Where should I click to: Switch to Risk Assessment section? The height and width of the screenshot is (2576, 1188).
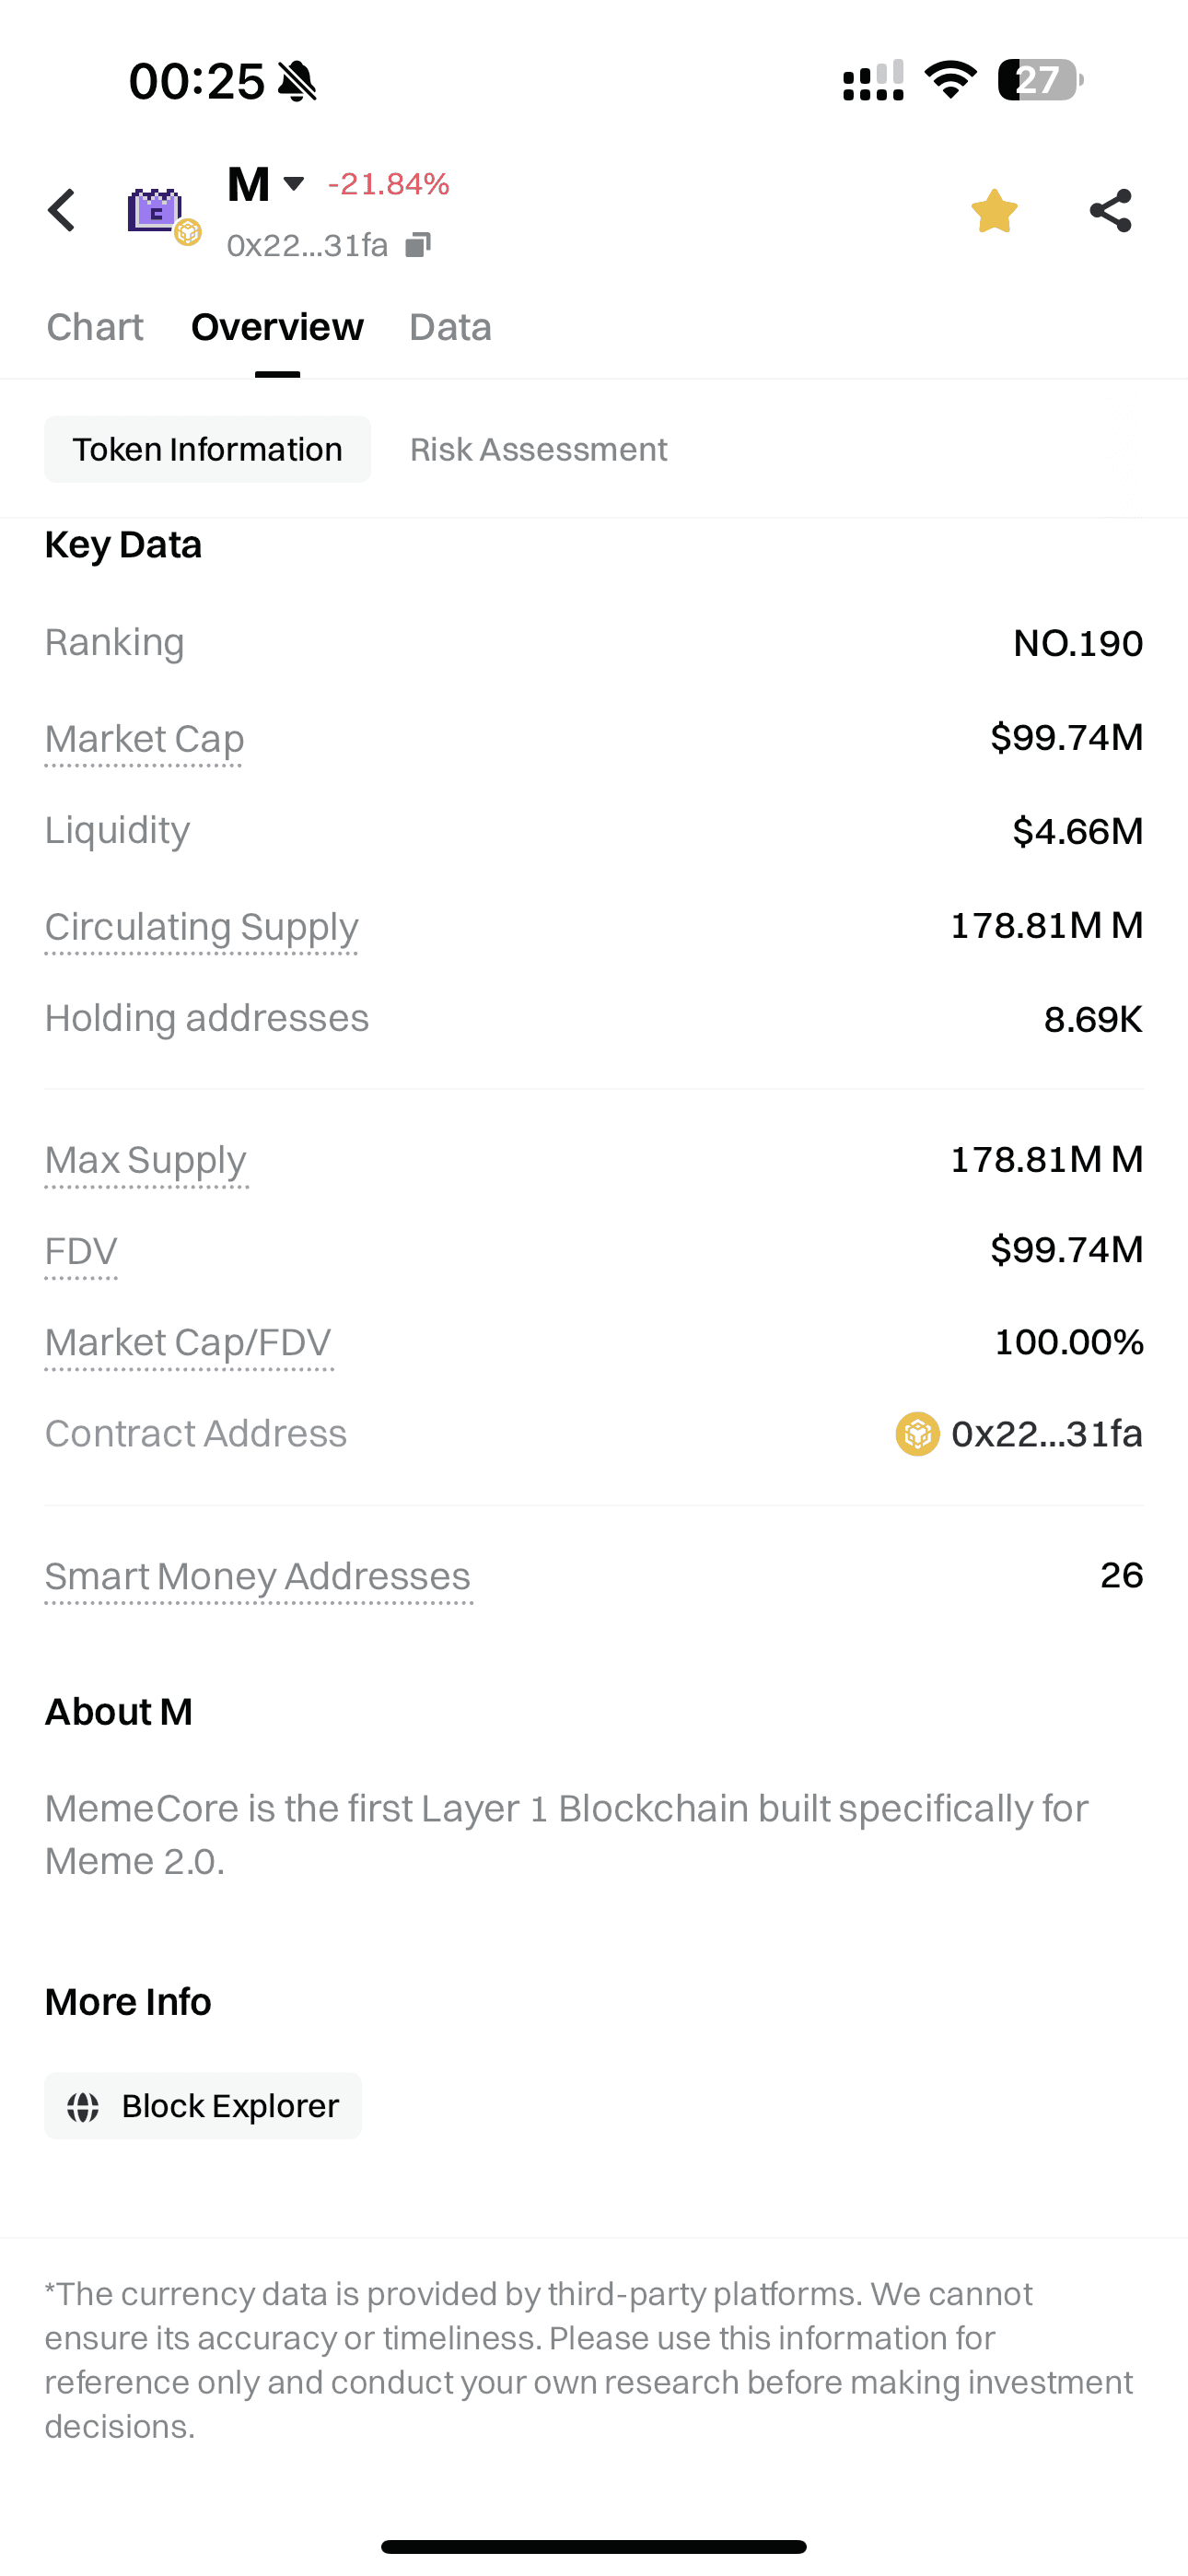(538, 449)
